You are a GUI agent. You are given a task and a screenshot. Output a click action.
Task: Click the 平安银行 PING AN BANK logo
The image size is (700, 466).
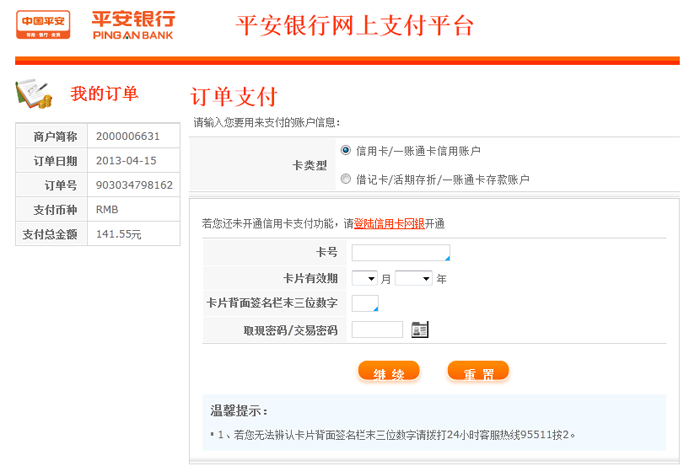[x=133, y=24]
